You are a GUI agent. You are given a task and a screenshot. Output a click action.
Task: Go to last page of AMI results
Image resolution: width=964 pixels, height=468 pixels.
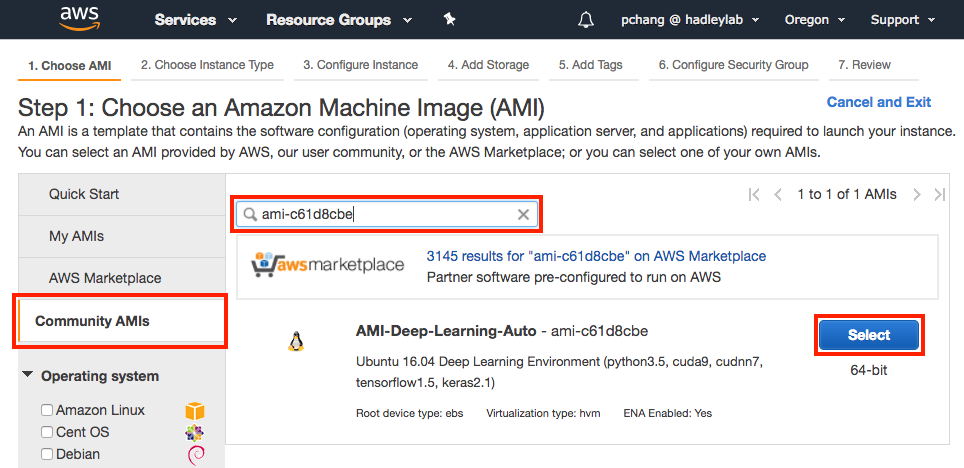pyautogui.click(x=939, y=195)
